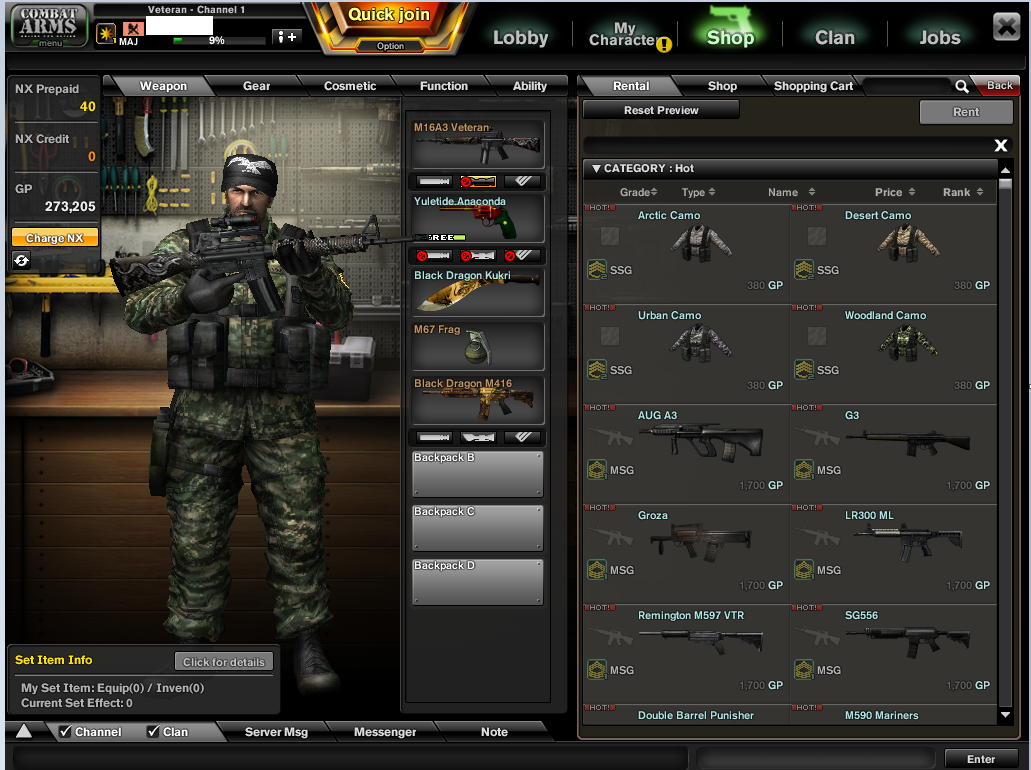
Task: Click the rank badge icon beside AUG A3 MSG
Action: pos(597,469)
